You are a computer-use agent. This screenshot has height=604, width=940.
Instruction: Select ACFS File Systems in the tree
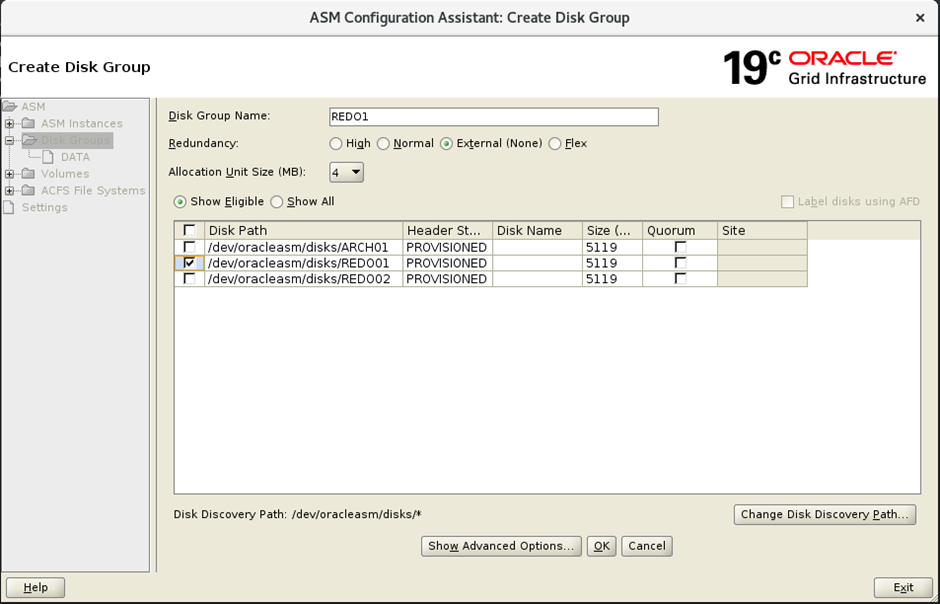pyautogui.click(x=93, y=191)
